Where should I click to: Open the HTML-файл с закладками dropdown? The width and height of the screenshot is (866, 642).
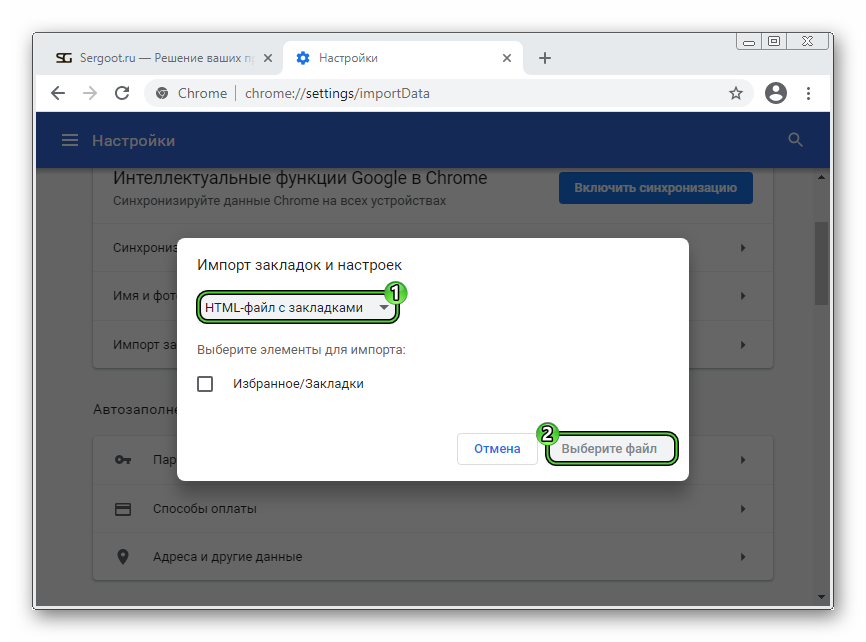[x=297, y=307]
